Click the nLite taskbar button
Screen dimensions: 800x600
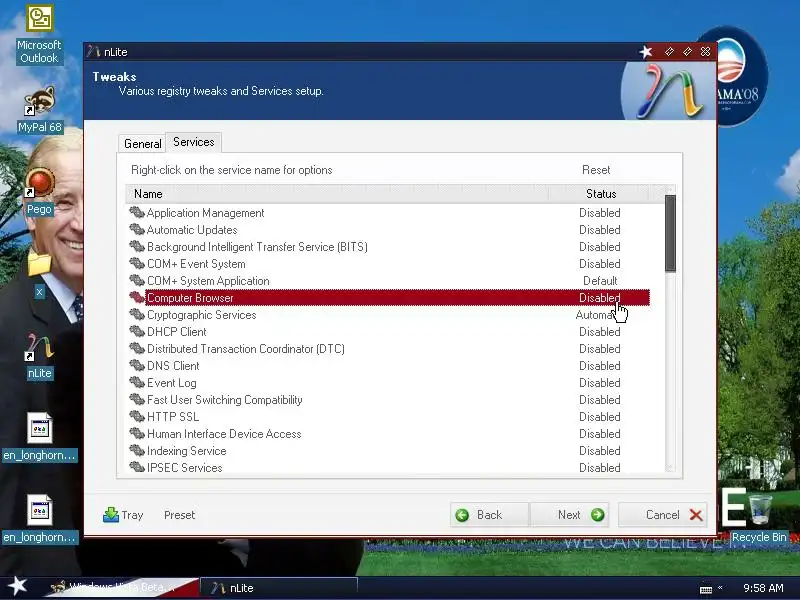(279, 588)
